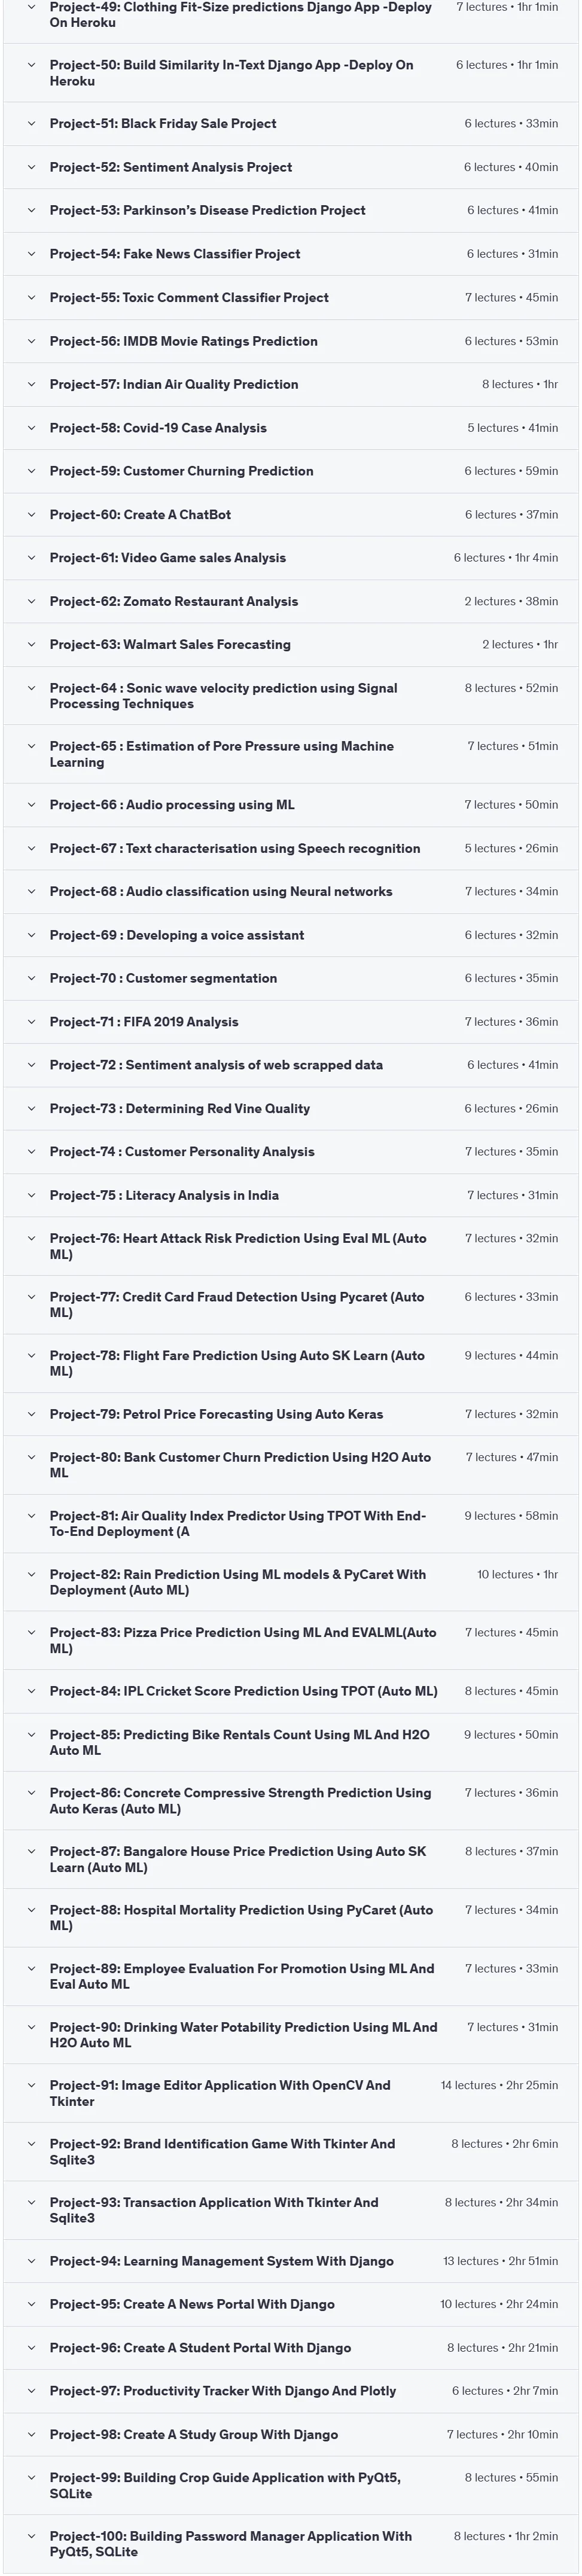Viewport: 582px width, 2576px height.
Task: Open Project-95: Create A News Portal title
Action: pos(192,2305)
